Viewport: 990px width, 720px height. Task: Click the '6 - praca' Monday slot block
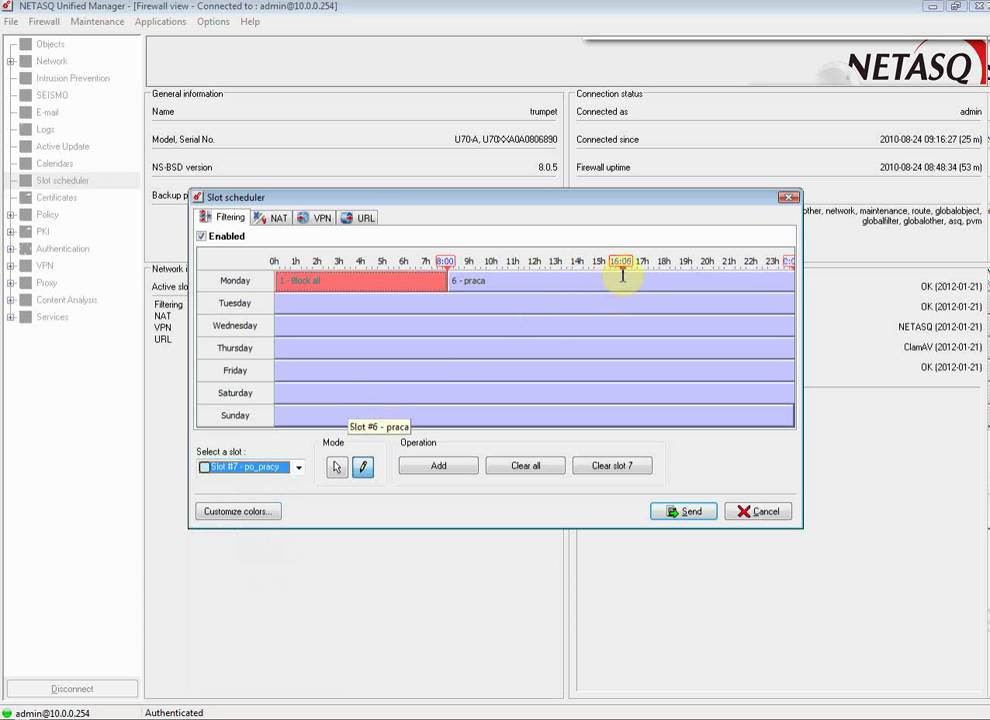621,281
